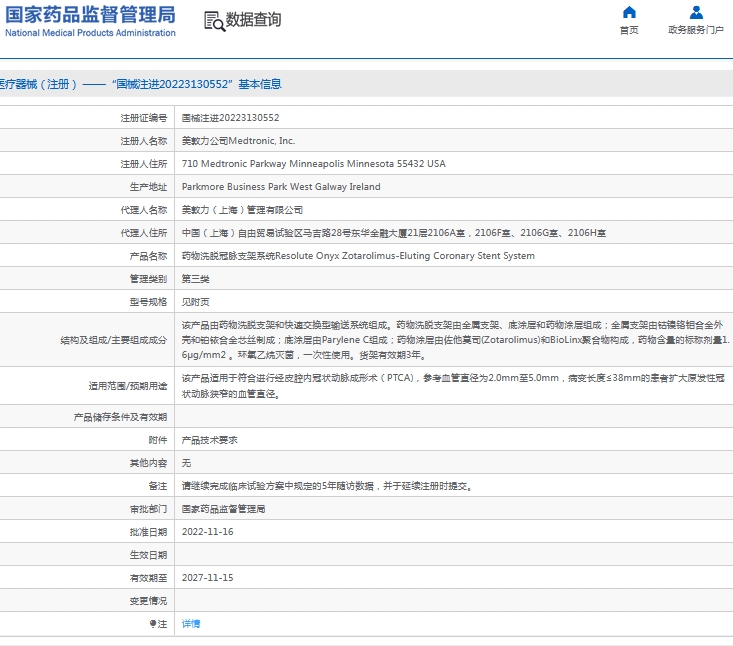Click approval date 2022-11-16

pos(208,532)
